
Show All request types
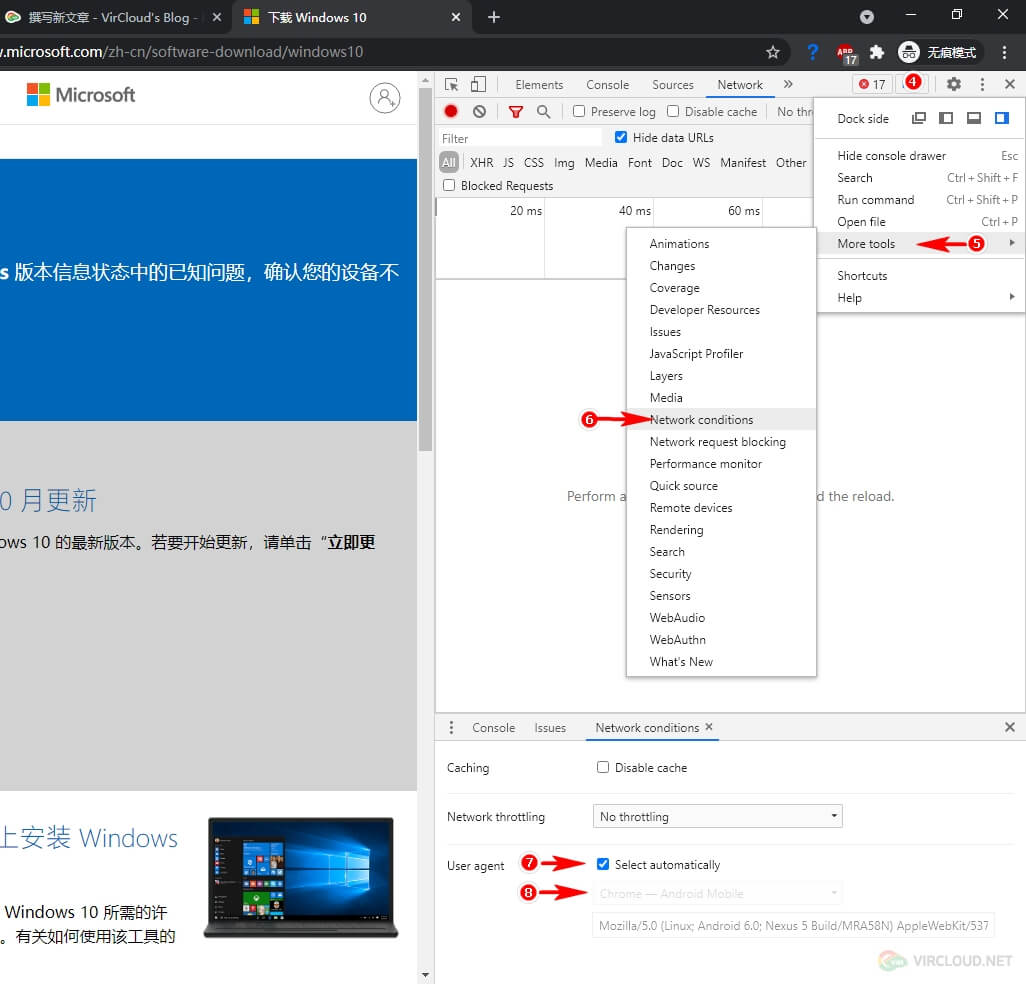tap(448, 162)
